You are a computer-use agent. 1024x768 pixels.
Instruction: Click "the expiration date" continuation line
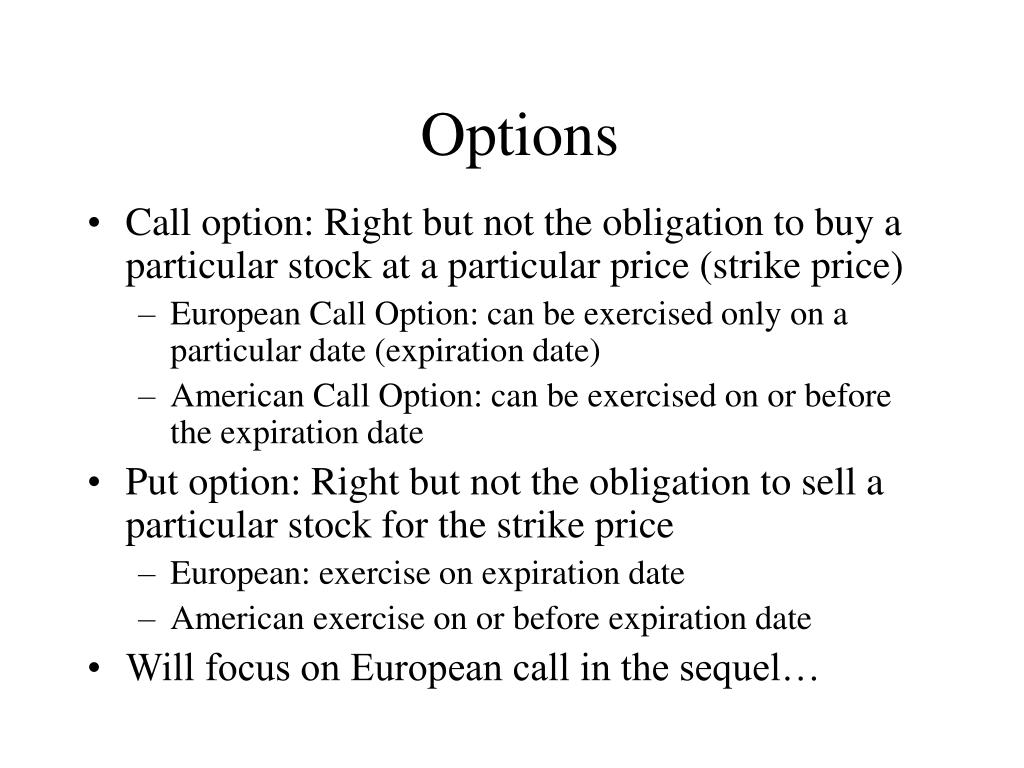296,433
